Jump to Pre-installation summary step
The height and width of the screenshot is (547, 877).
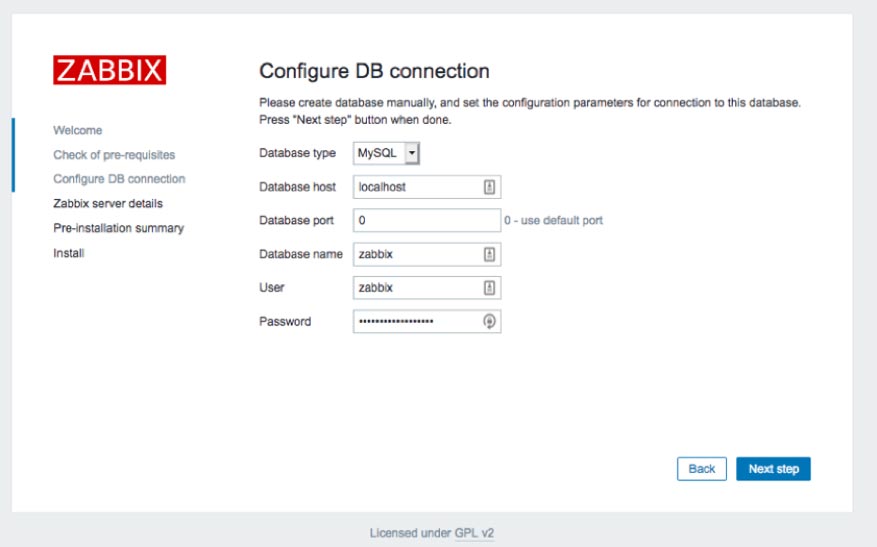tap(119, 228)
